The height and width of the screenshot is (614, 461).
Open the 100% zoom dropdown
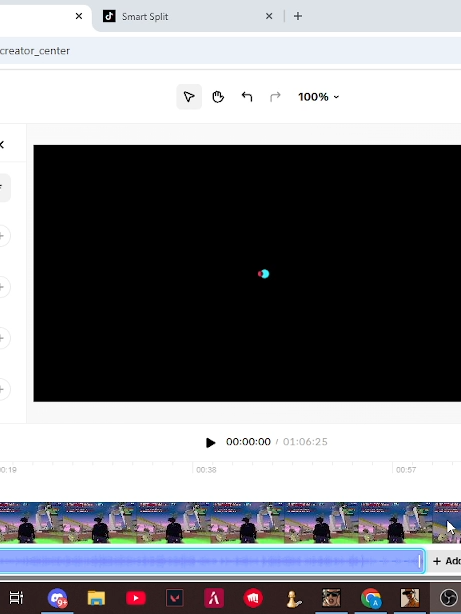[x=318, y=97]
